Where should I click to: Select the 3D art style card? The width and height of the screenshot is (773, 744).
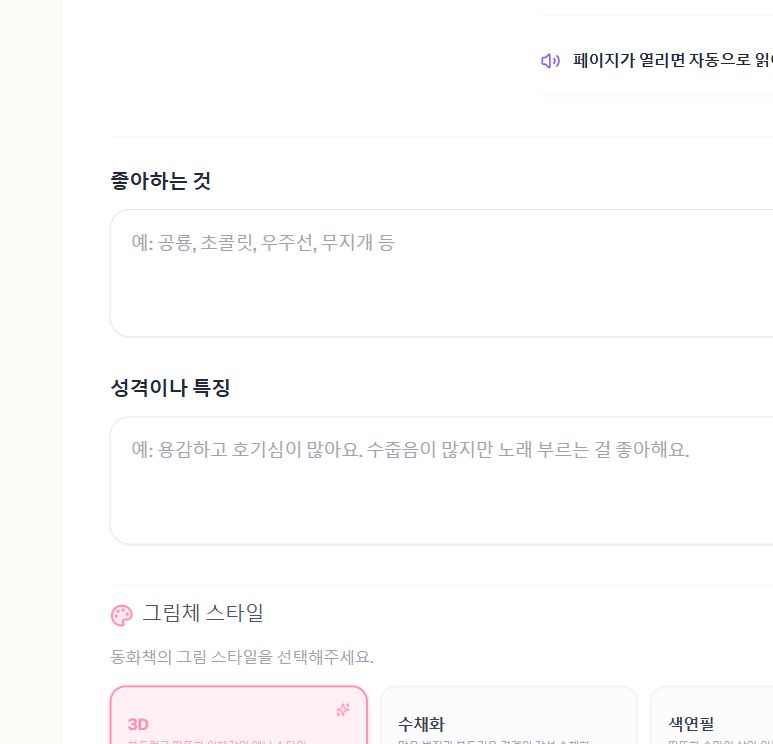point(239,715)
